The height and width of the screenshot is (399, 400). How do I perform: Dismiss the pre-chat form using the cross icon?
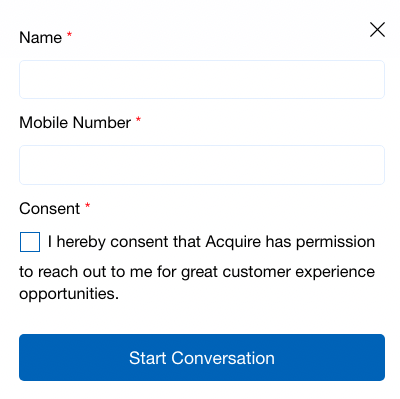tap(377, 30)
